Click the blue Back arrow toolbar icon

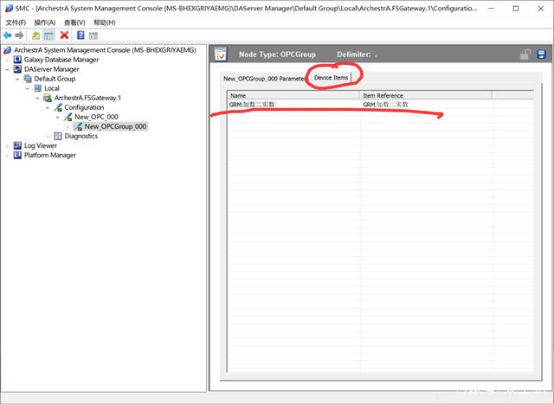pyautogui.click(x=7, y=35)
